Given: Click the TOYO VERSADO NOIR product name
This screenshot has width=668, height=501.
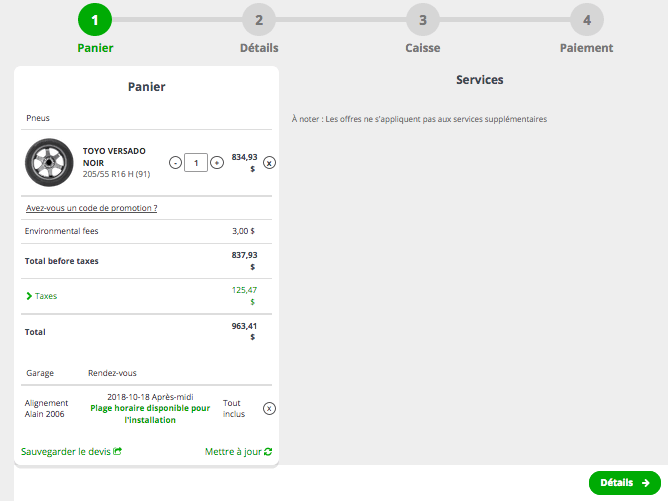Looking at the screenshot, I should click(x=113, y=156).
